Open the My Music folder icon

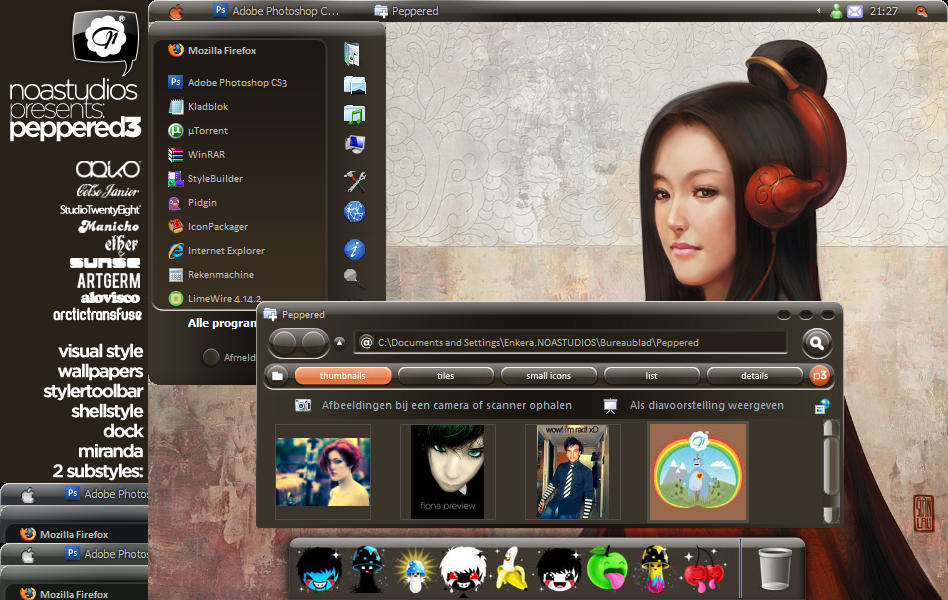[x=354, y=114]
